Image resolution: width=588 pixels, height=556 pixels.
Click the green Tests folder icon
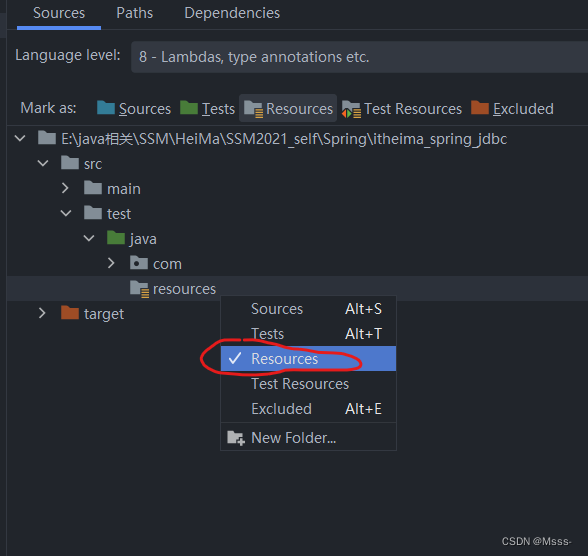coord(189,108)
